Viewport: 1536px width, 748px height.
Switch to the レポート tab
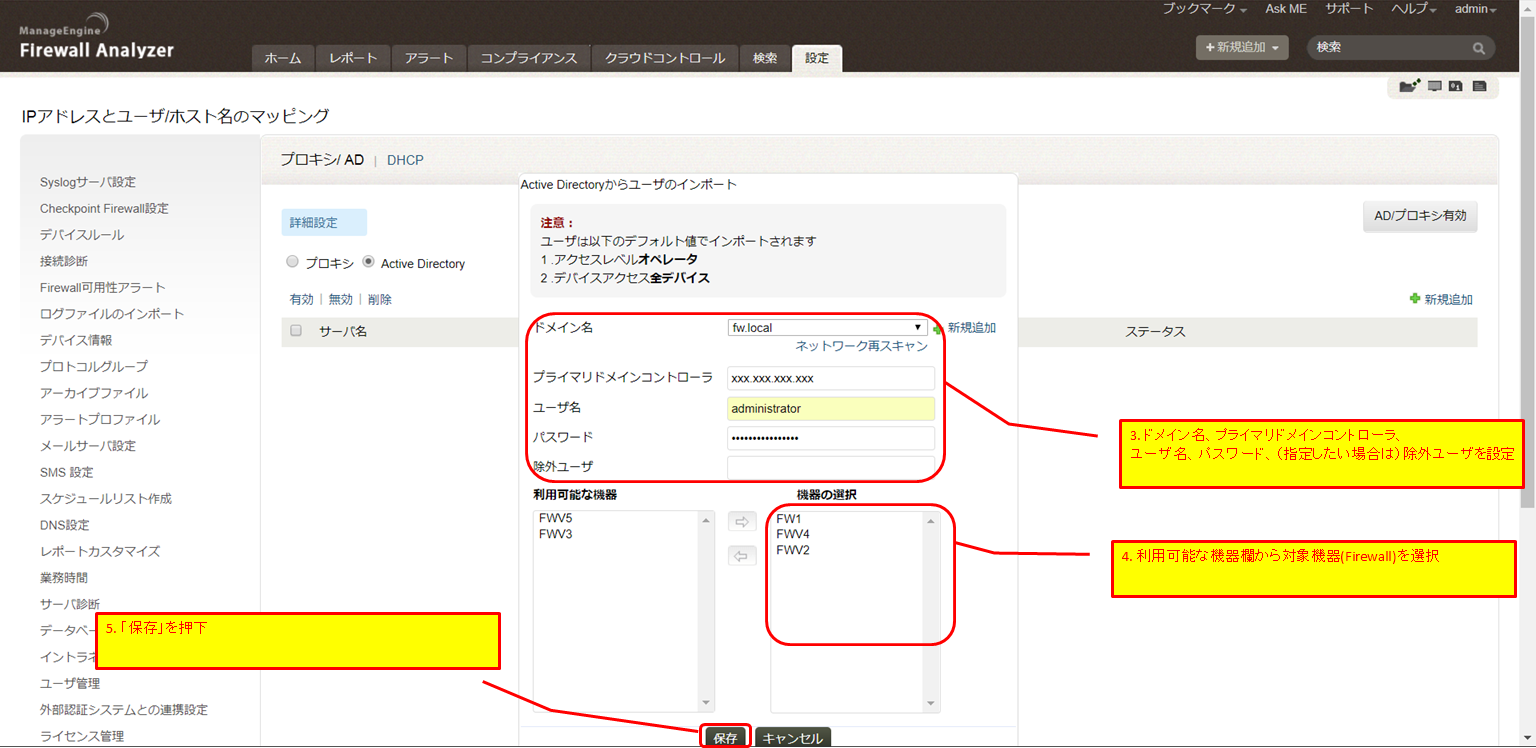[x=353, y=58]
